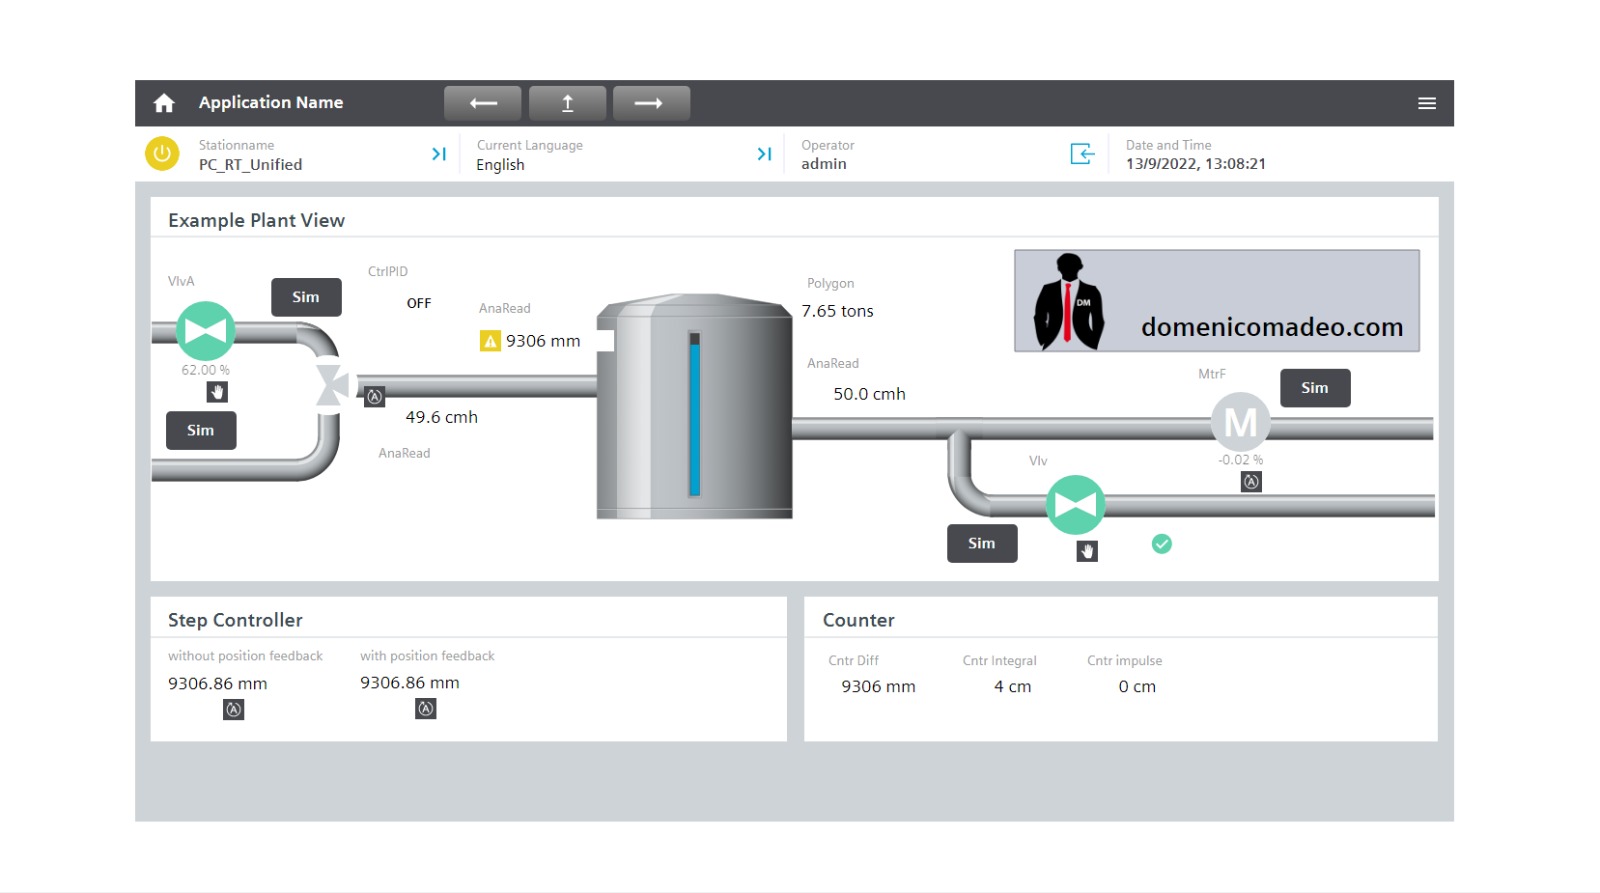Toggle hand mode icon below Vlv valve
The height and width of the screenshot is (893, 1600).
[x=1087, y=551]
